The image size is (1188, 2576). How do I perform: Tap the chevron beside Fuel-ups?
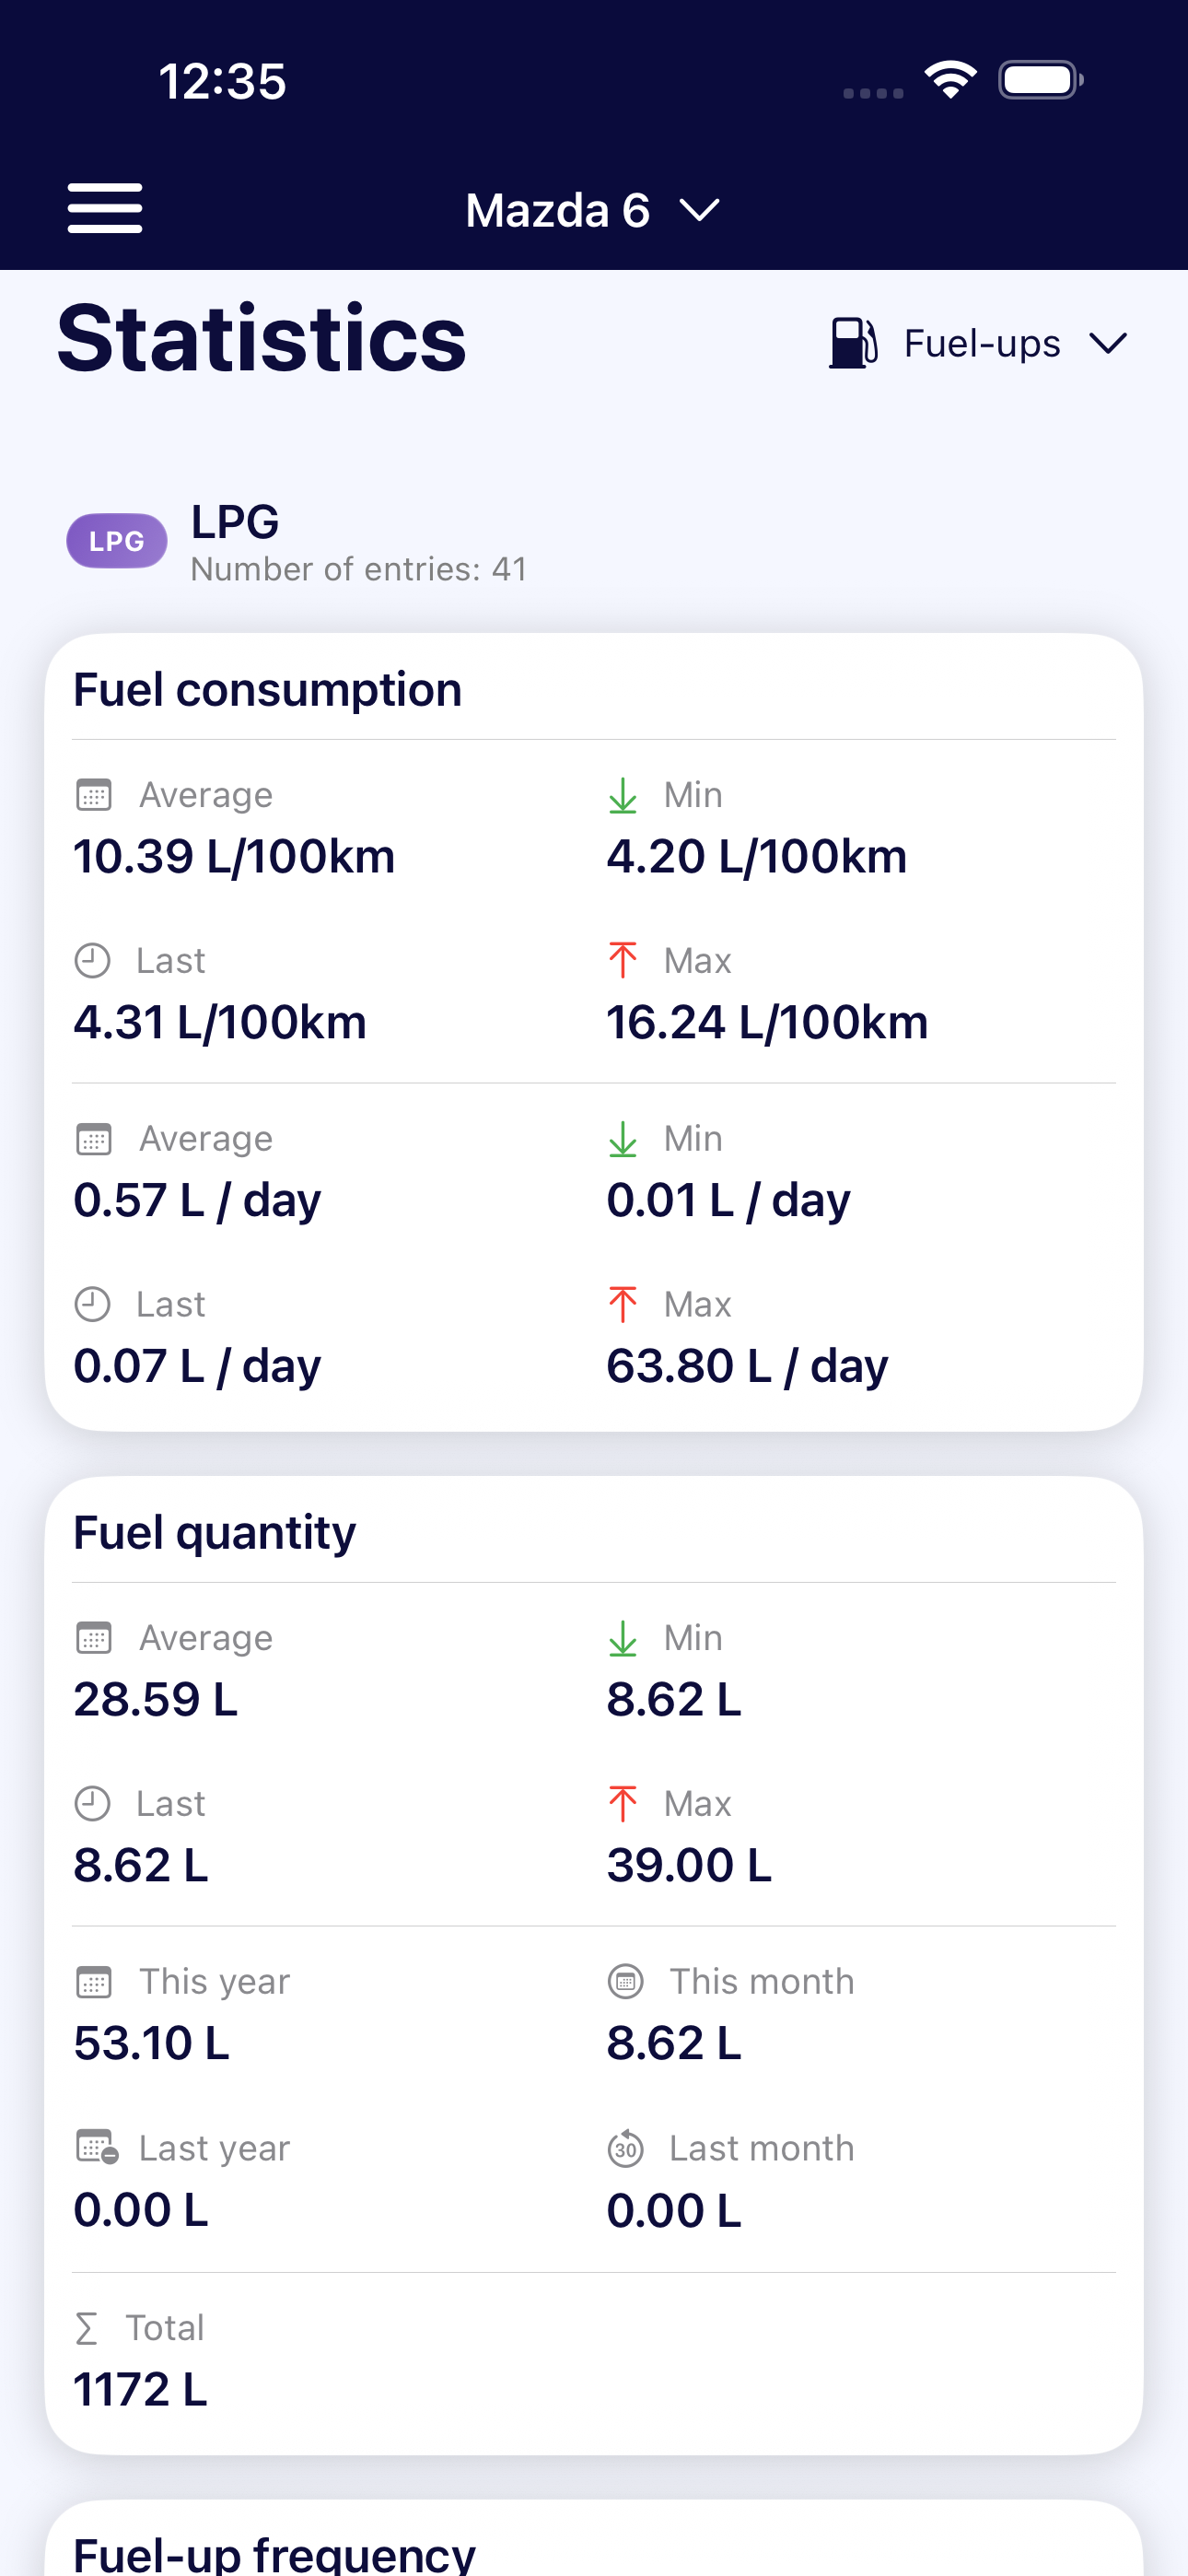tap(1108, 344)
